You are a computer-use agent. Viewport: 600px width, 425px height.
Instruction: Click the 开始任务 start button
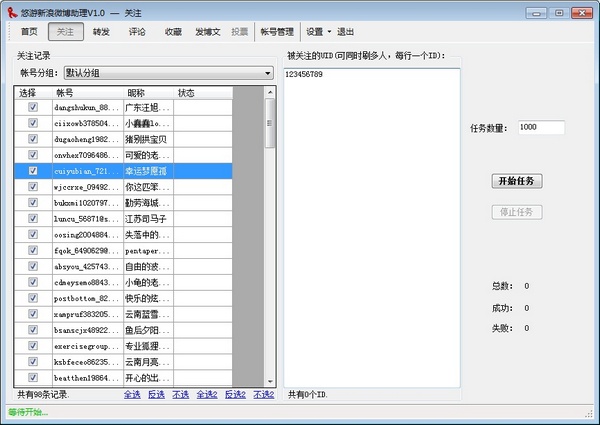[x=517, y=181]
